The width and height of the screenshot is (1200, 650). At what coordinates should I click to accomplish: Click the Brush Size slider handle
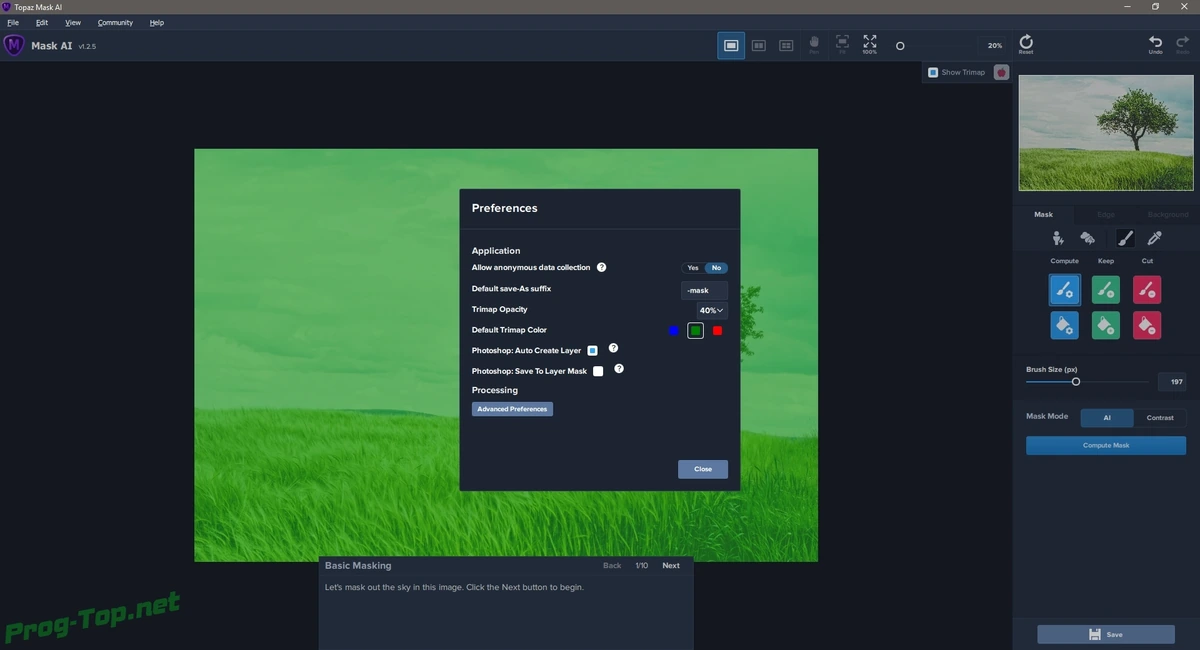pos(1076,381)
